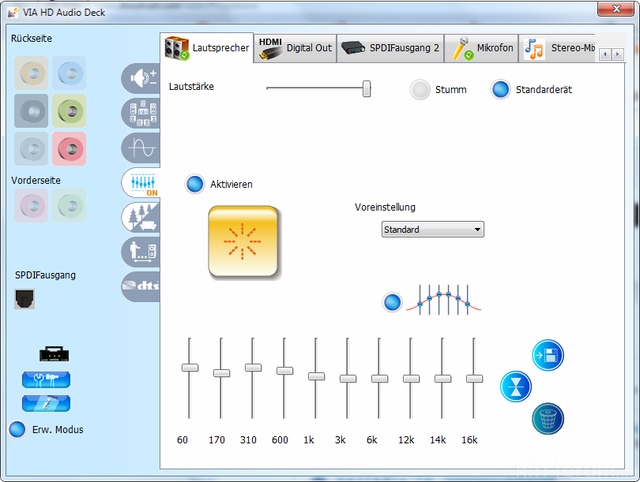This screenshot has height=482, width=640.
Task: Open the DTS settings side tab
Action: [x=140, y=287]
